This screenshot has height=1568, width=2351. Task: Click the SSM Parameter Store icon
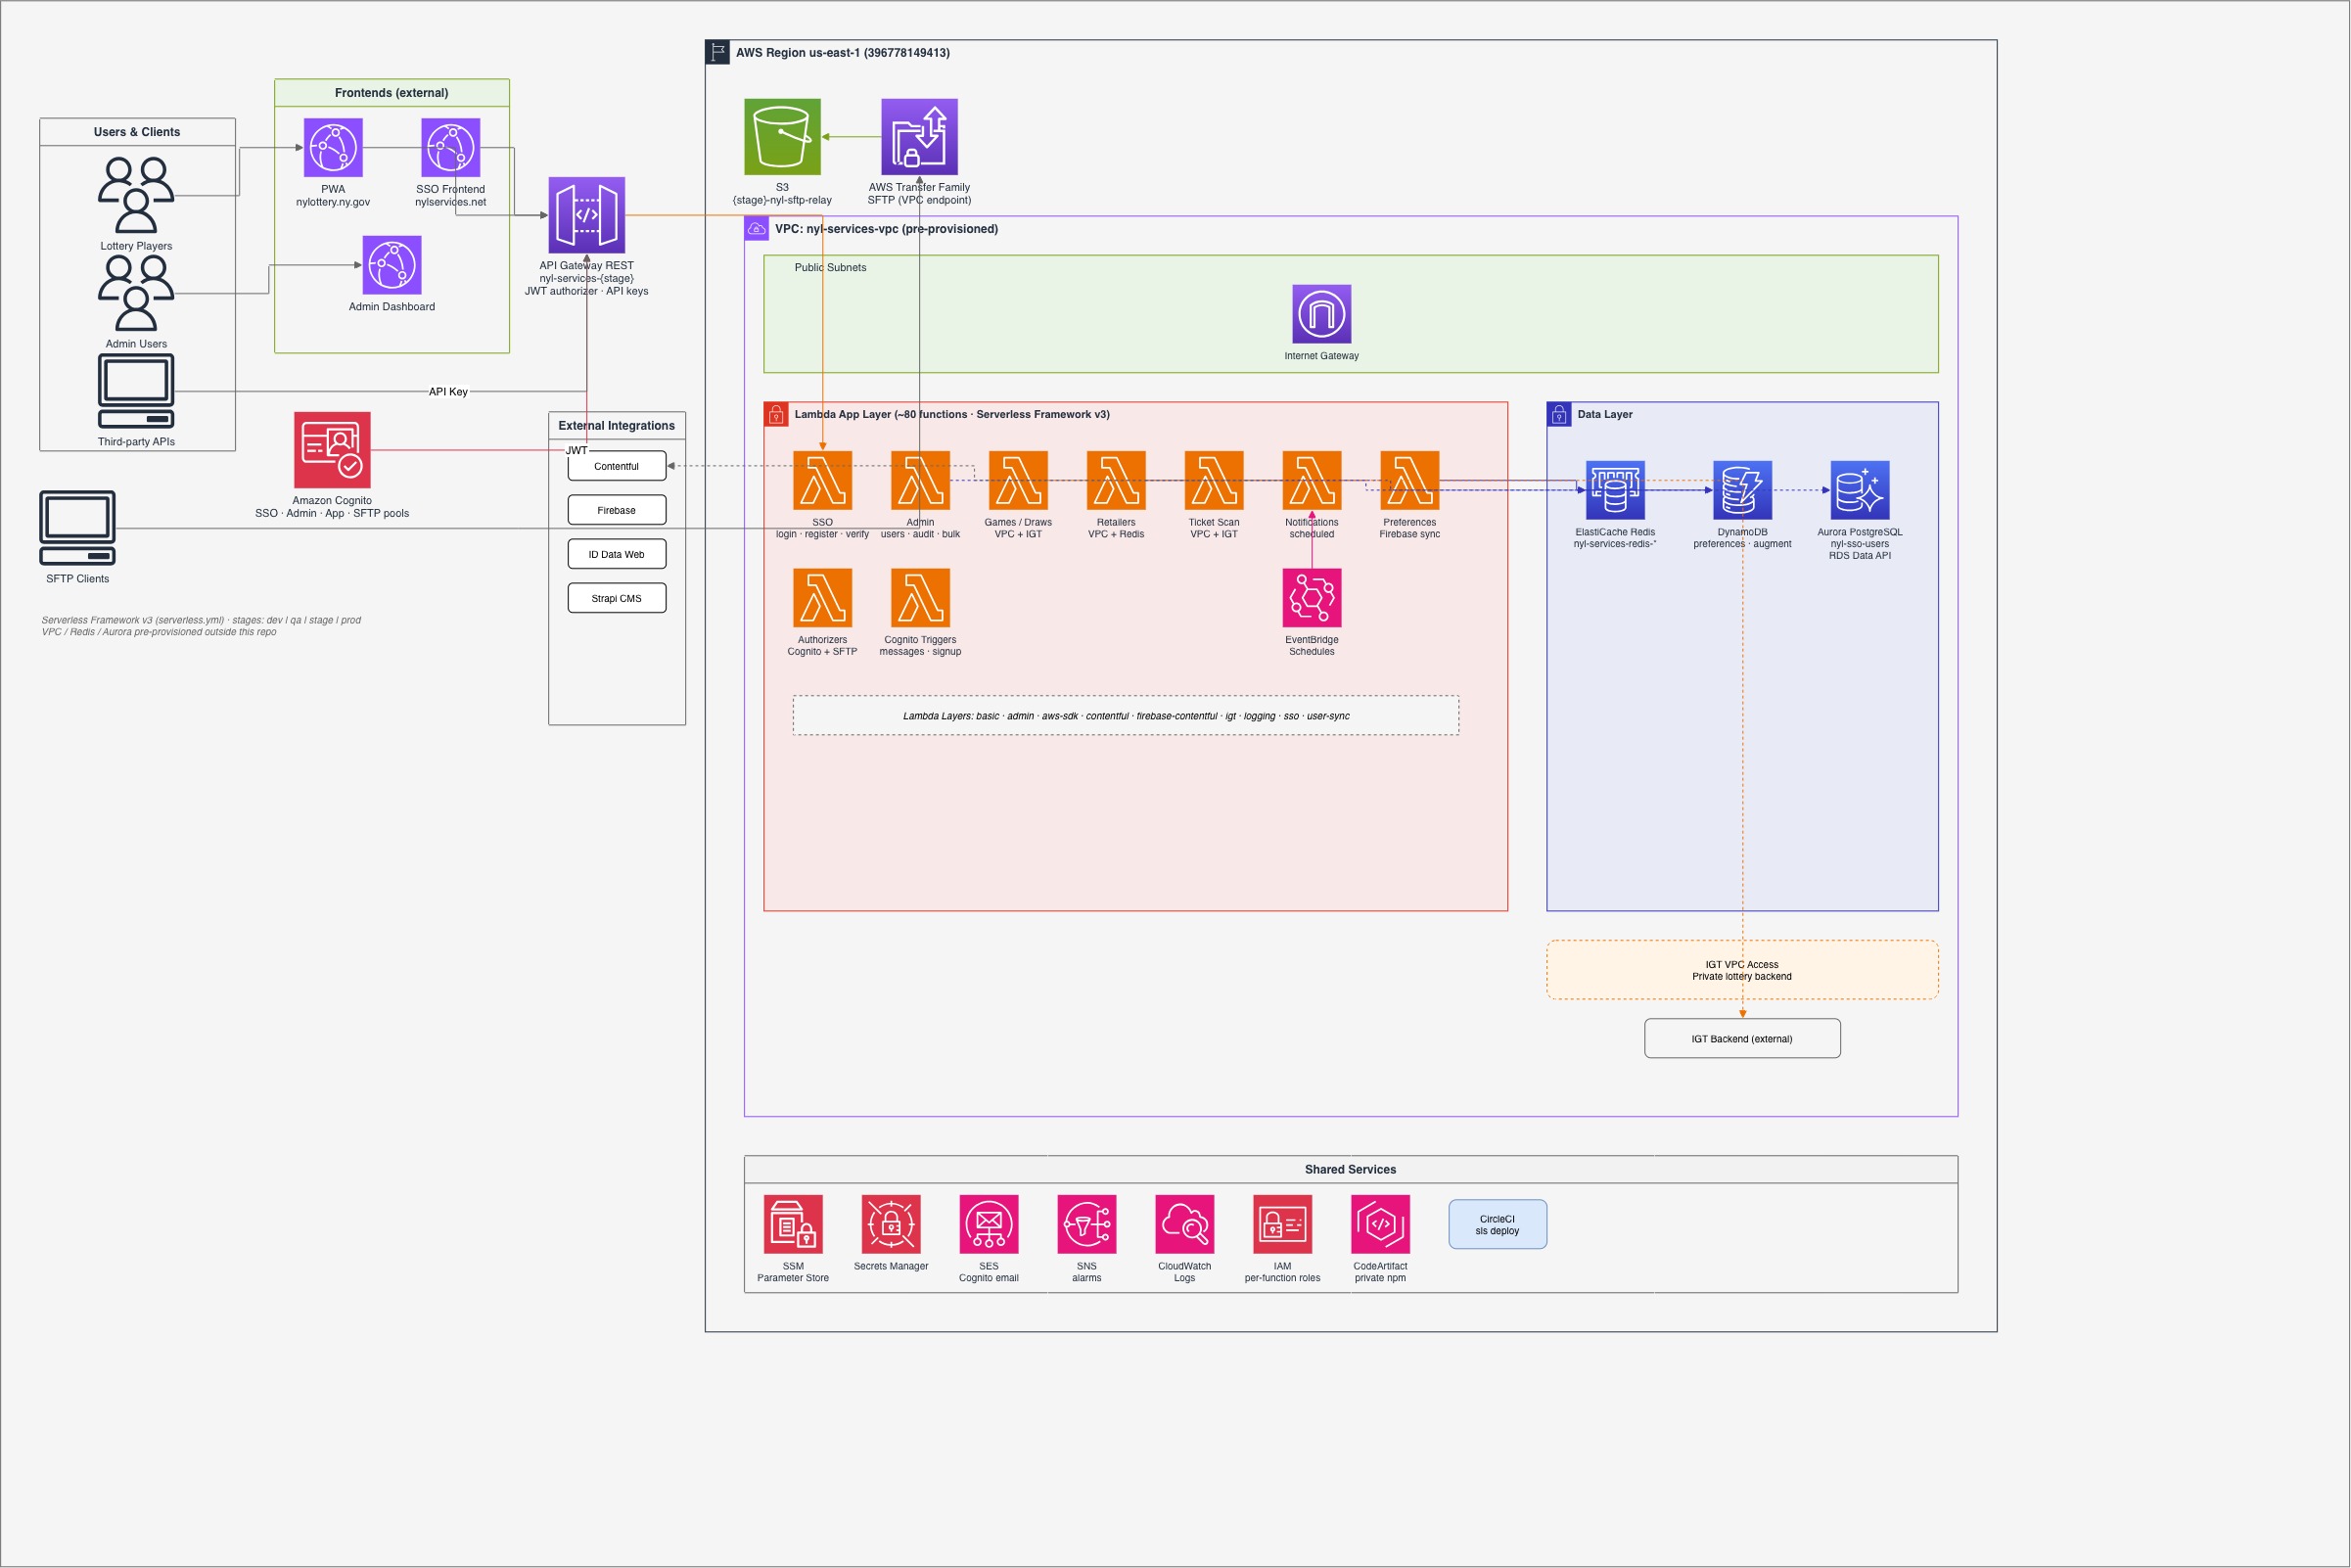coord(793,1224)
